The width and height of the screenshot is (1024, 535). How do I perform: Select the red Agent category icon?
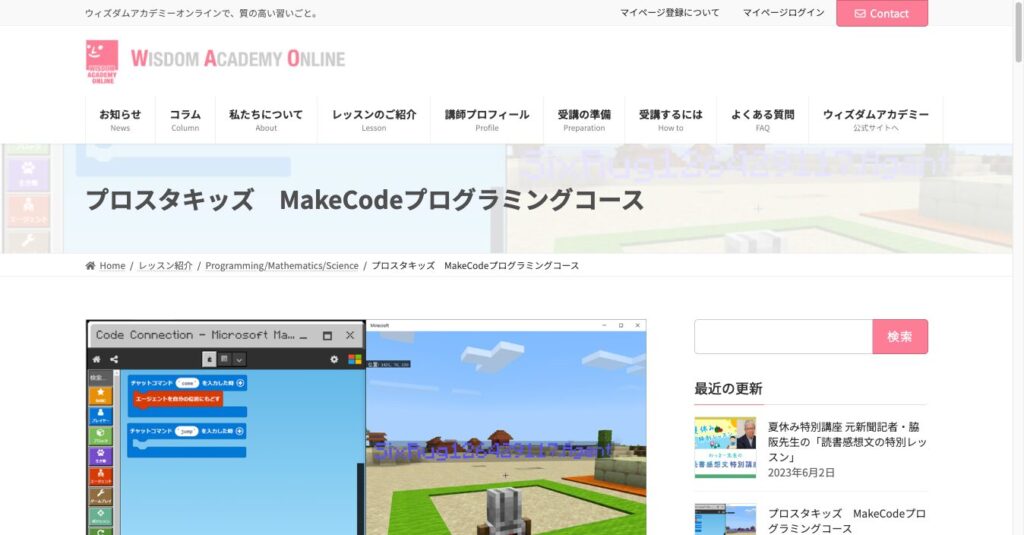101,476
